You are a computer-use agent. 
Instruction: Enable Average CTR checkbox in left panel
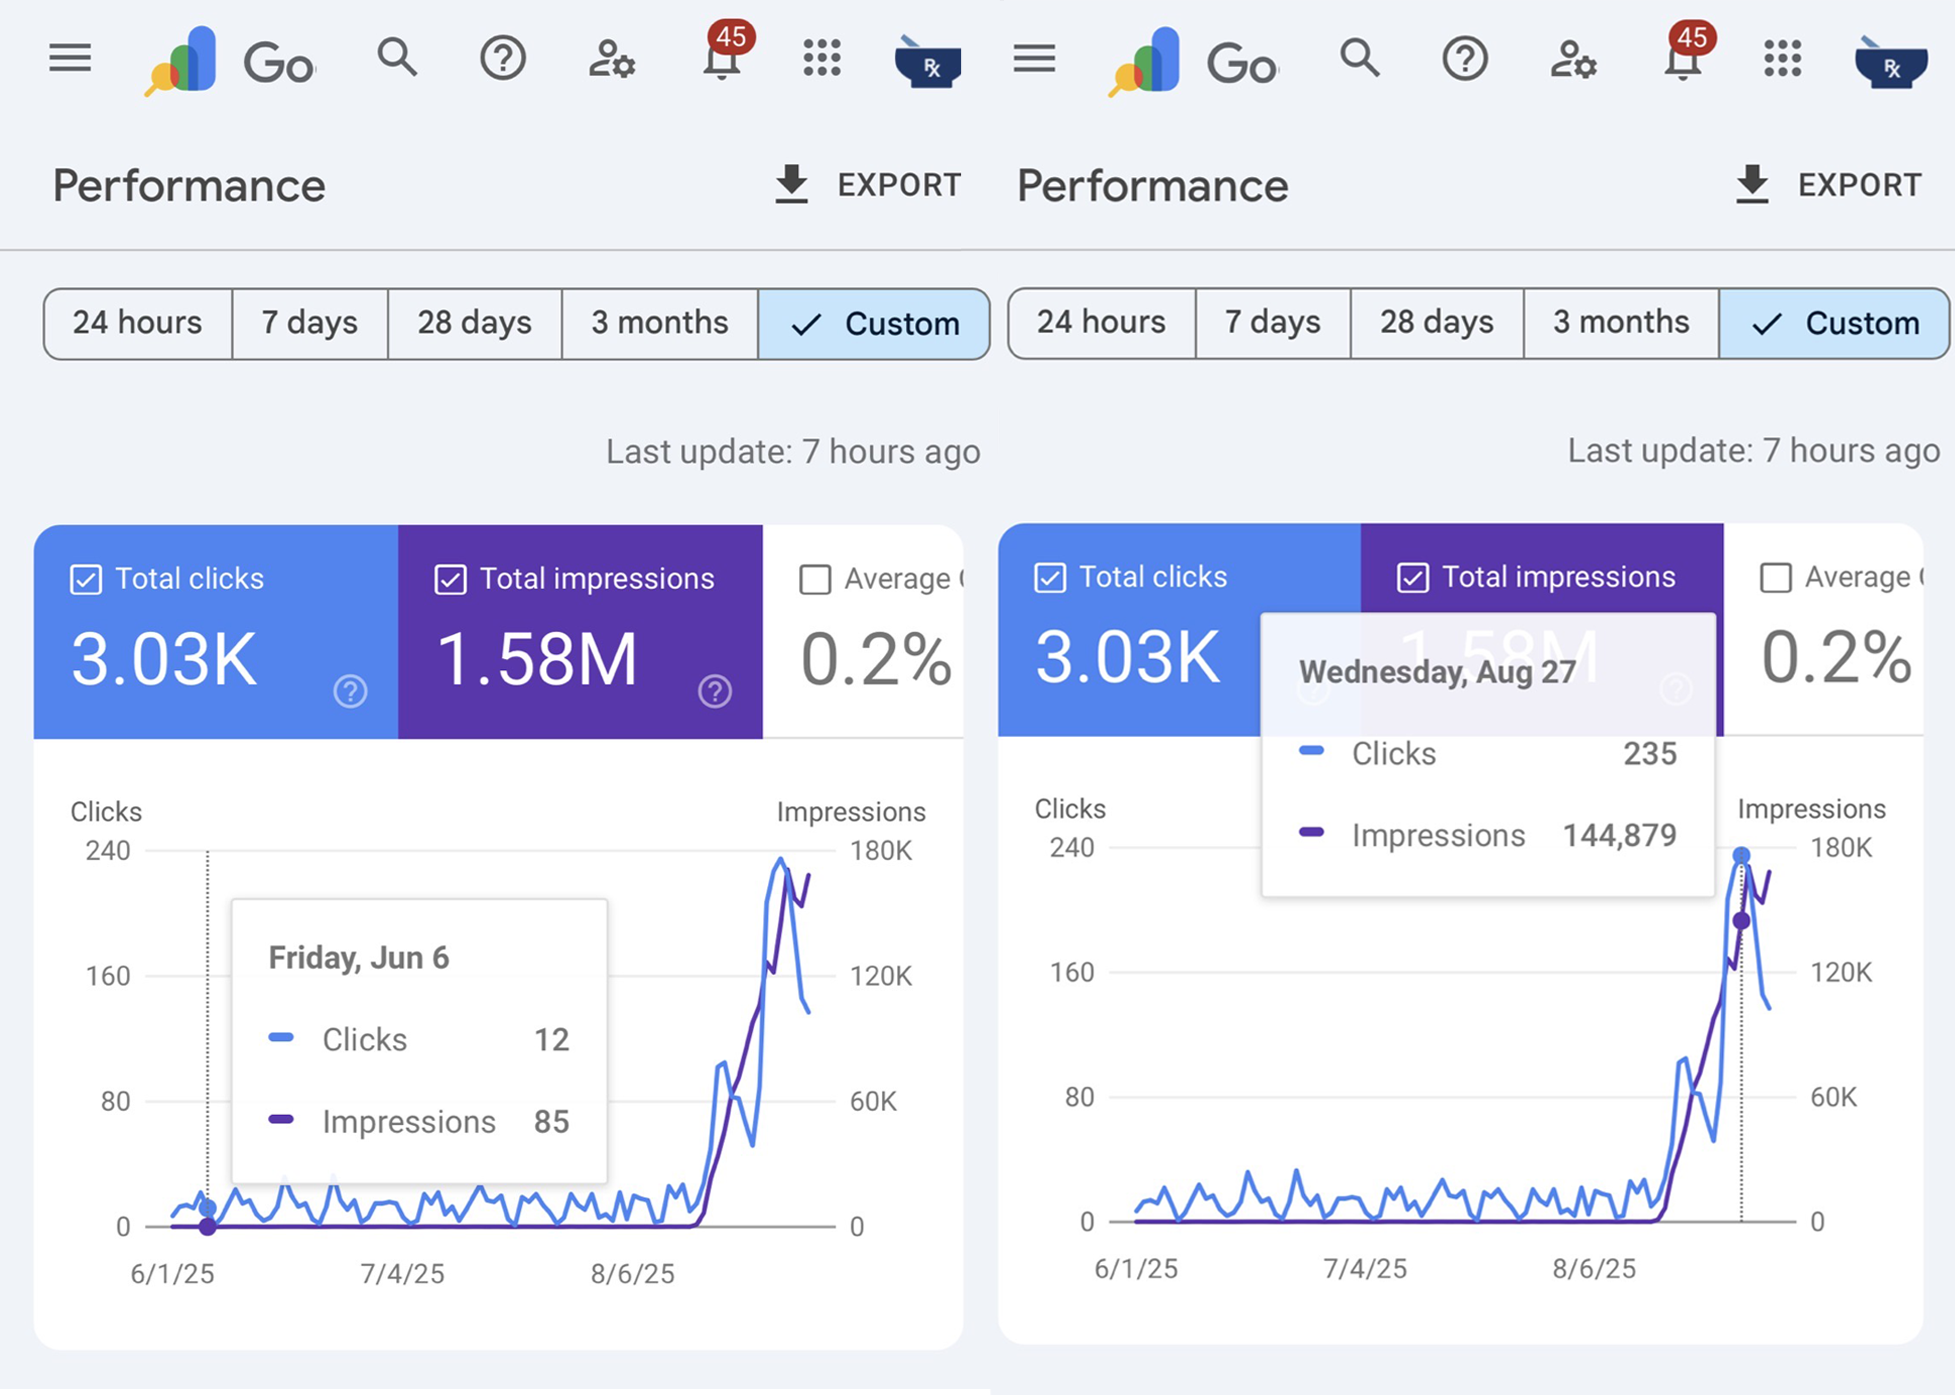(815, 579)
